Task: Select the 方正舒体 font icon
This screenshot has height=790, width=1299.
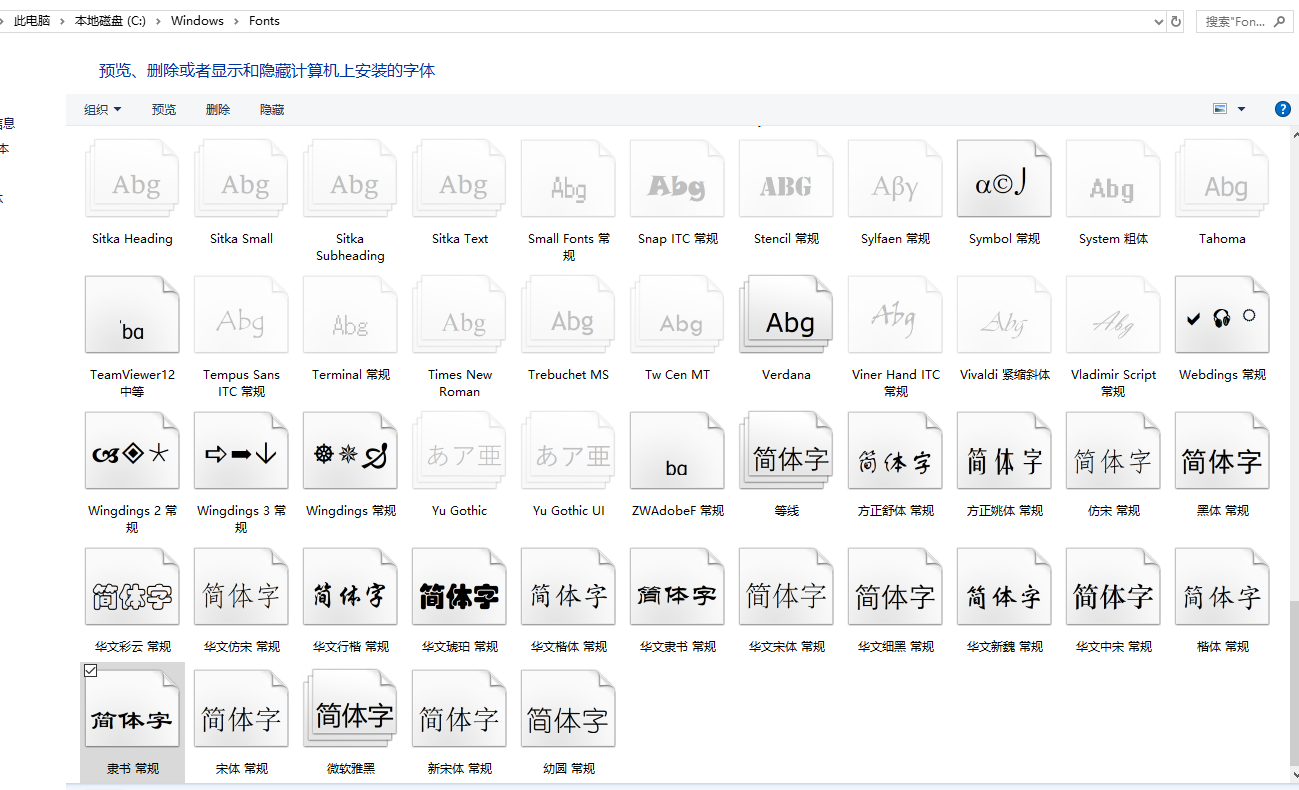Action: (895, 451)
